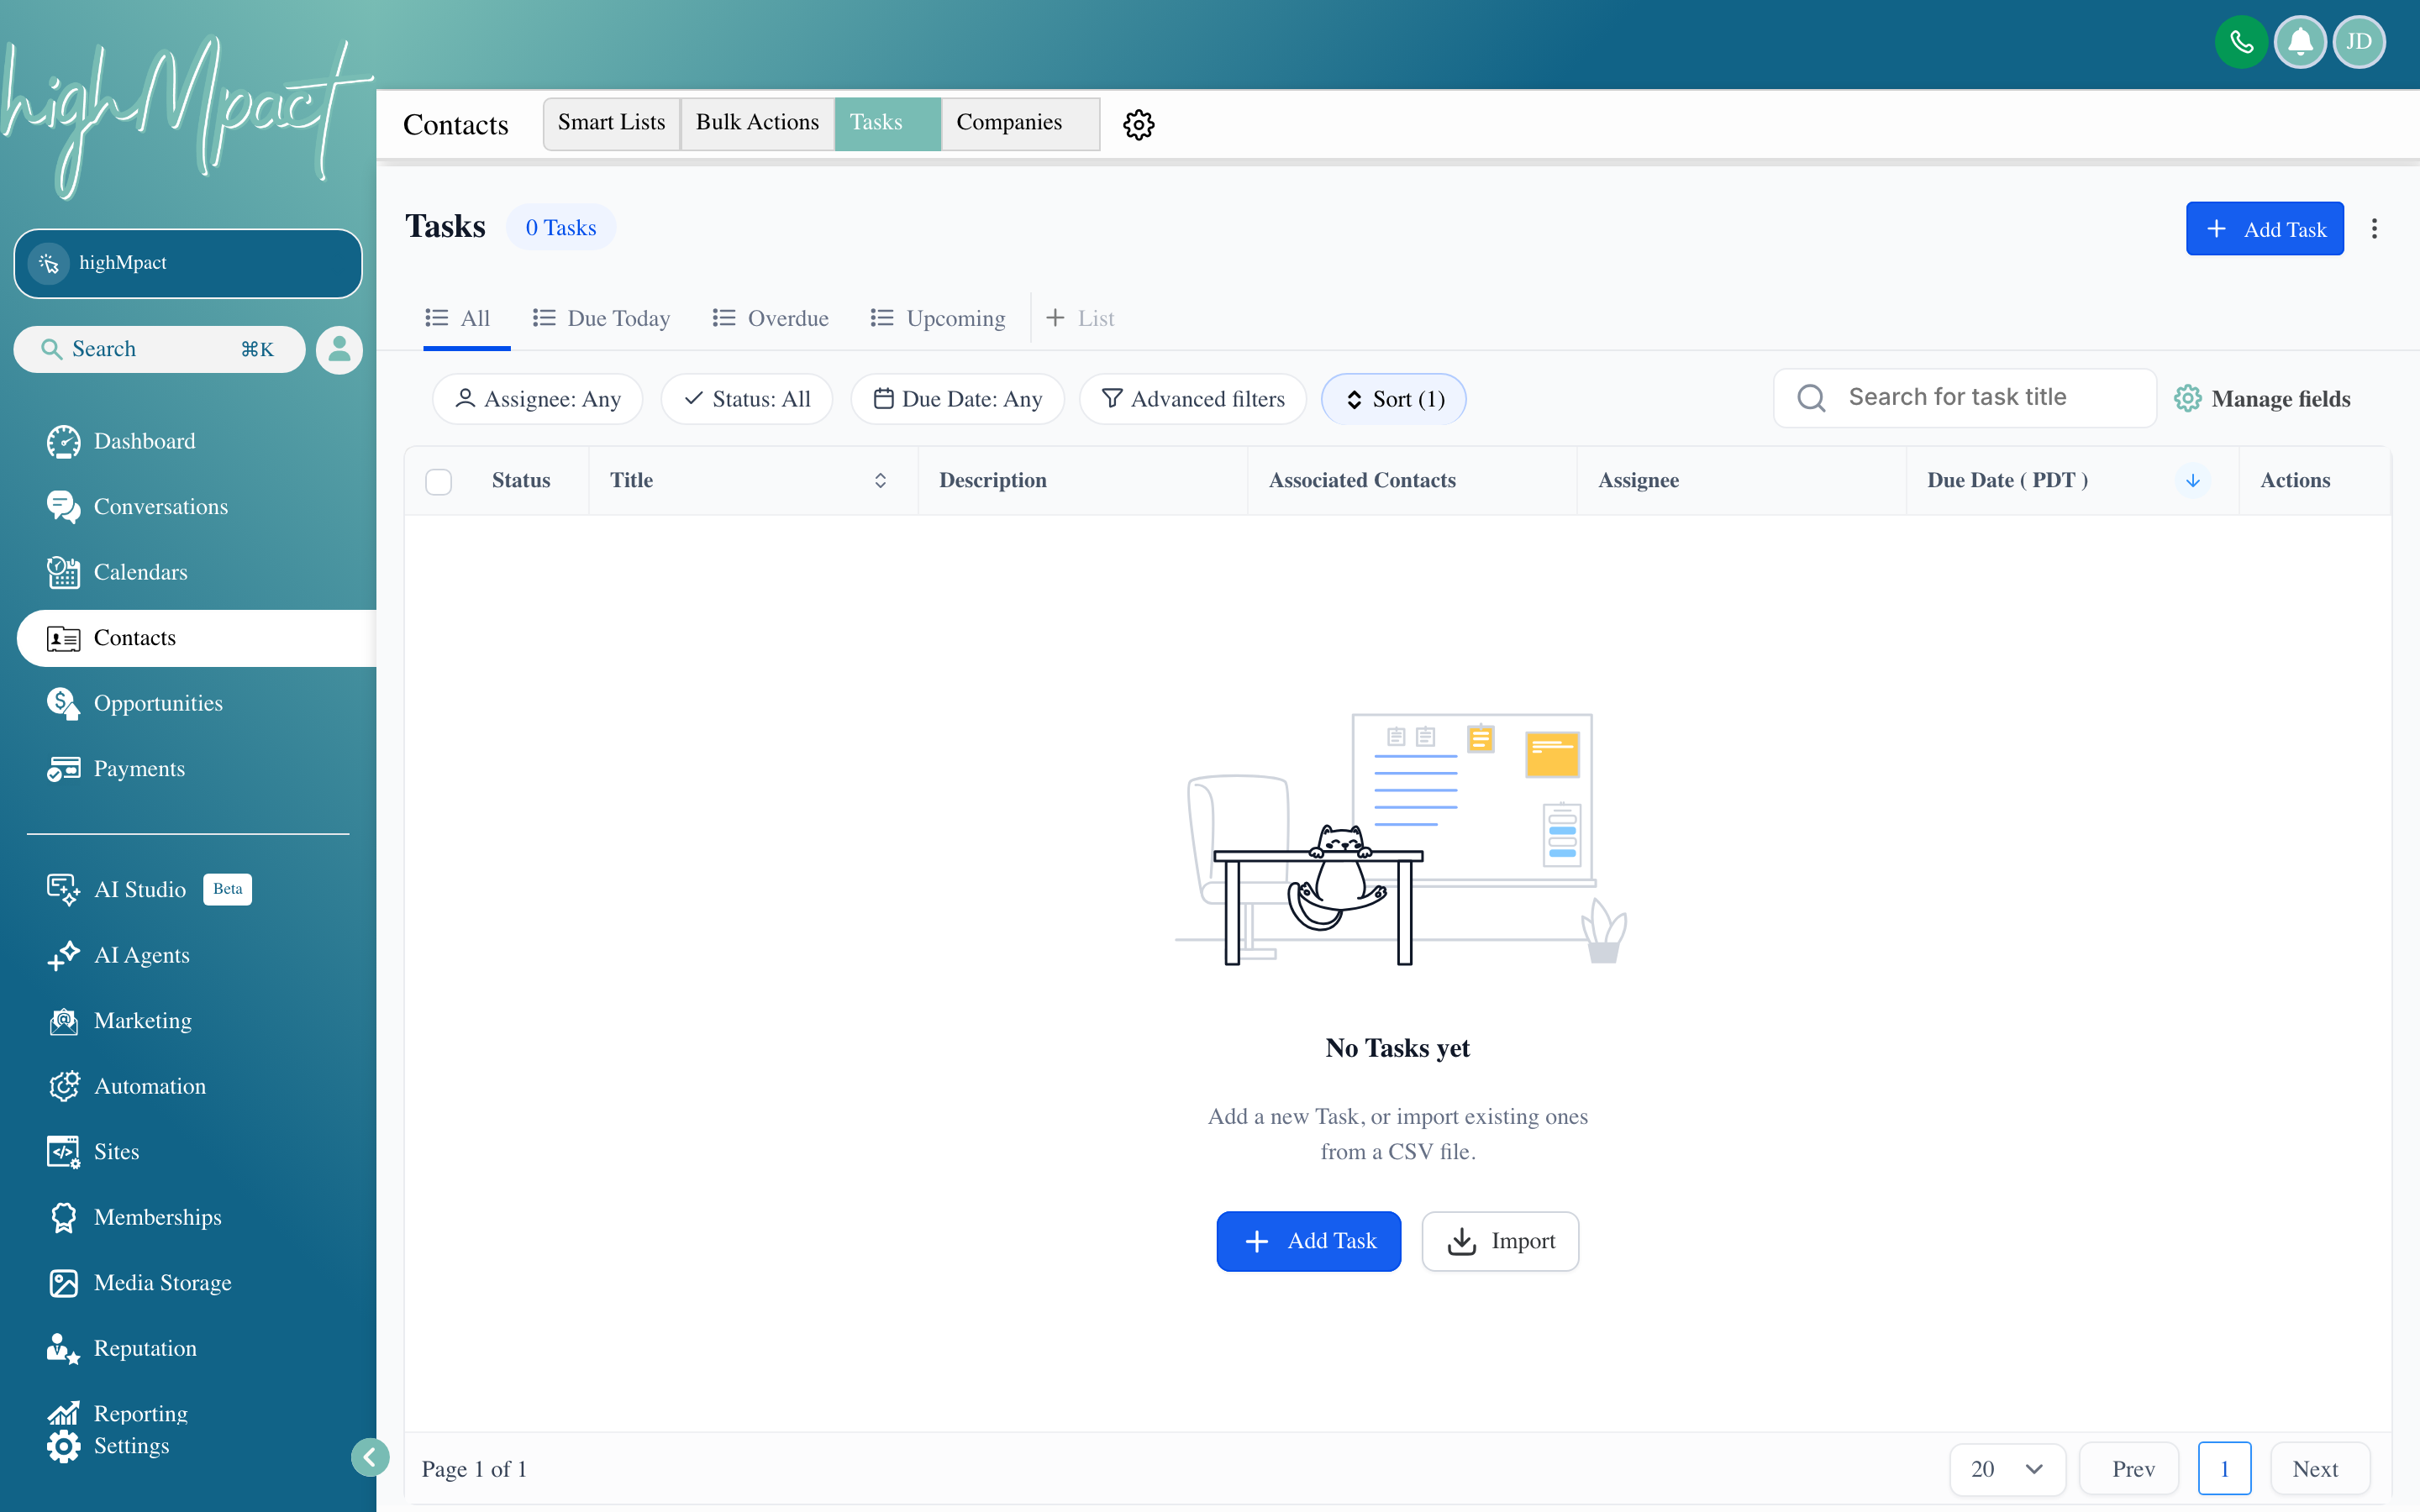Click the user avatar next to Search
The height and width of the screenshot is (1512, 2420).
[339, 350]
